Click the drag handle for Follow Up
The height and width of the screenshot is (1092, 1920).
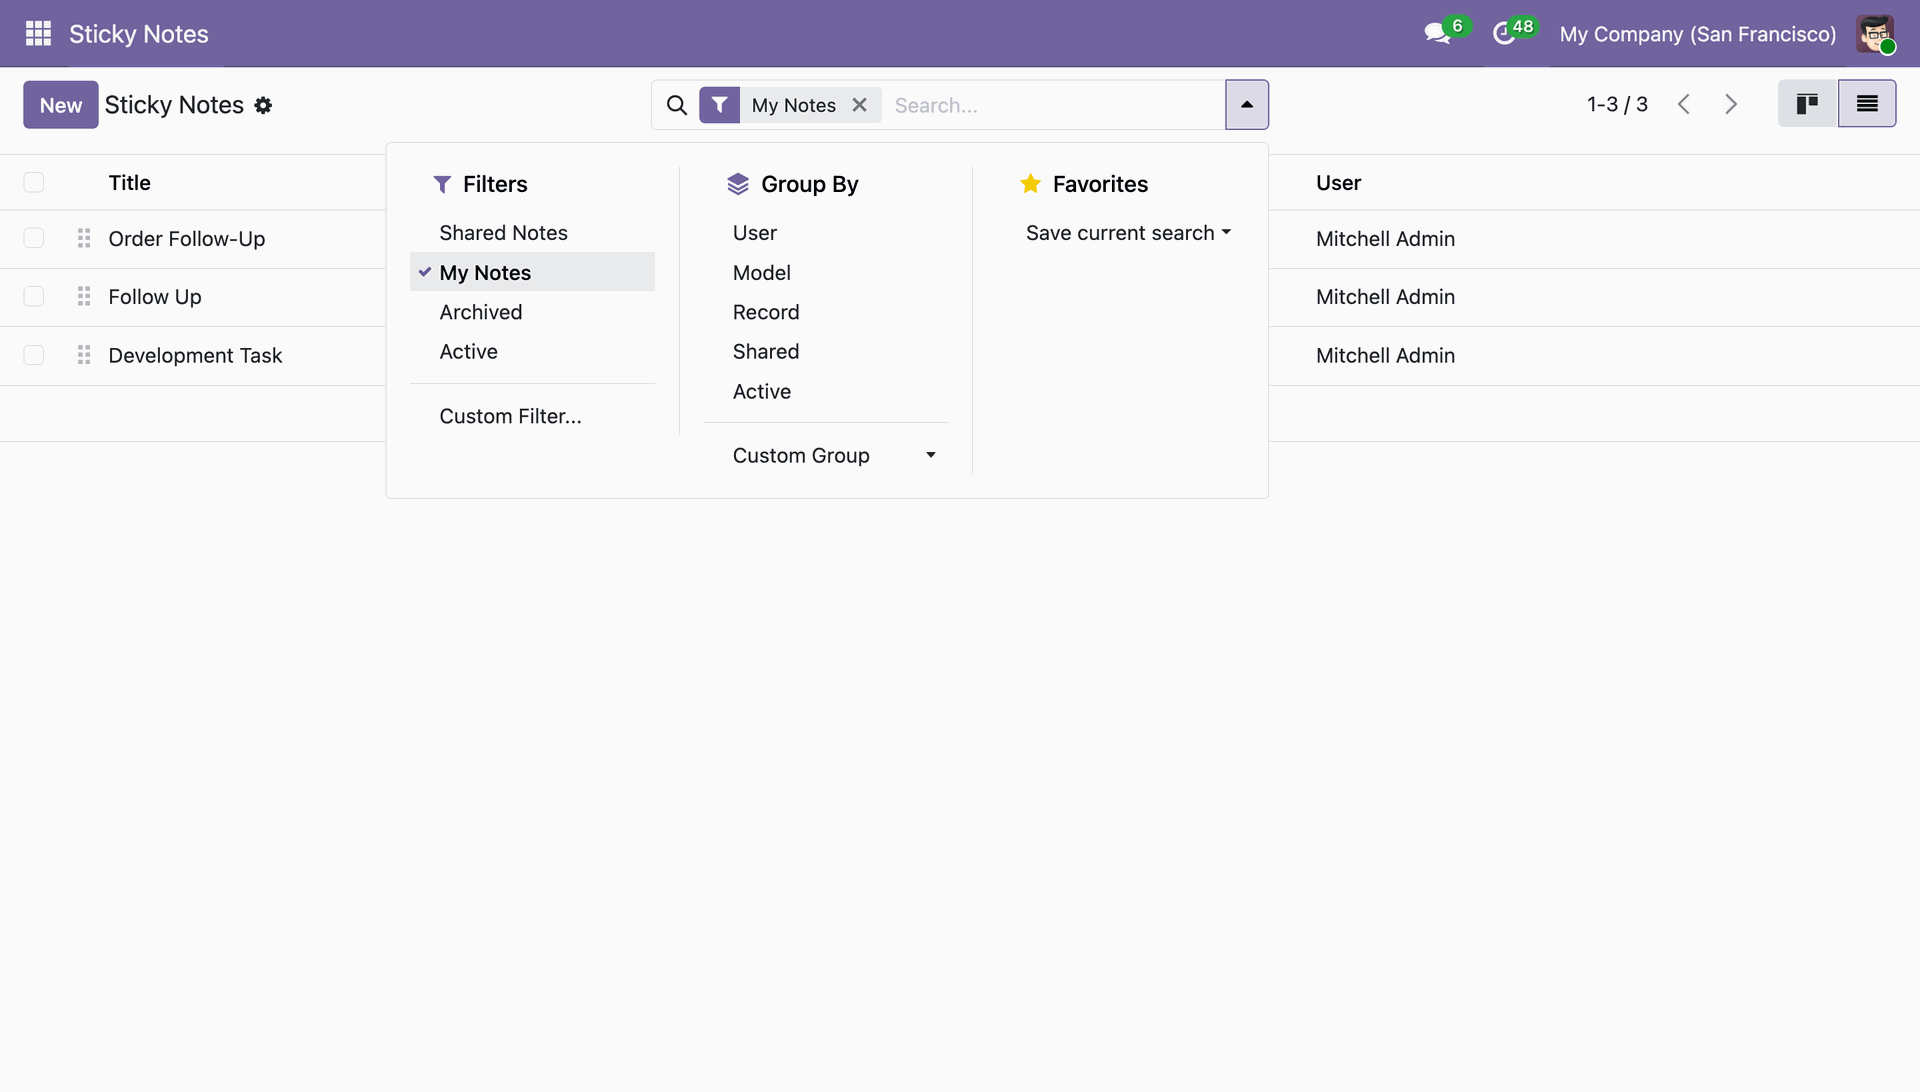coord(84,297)
